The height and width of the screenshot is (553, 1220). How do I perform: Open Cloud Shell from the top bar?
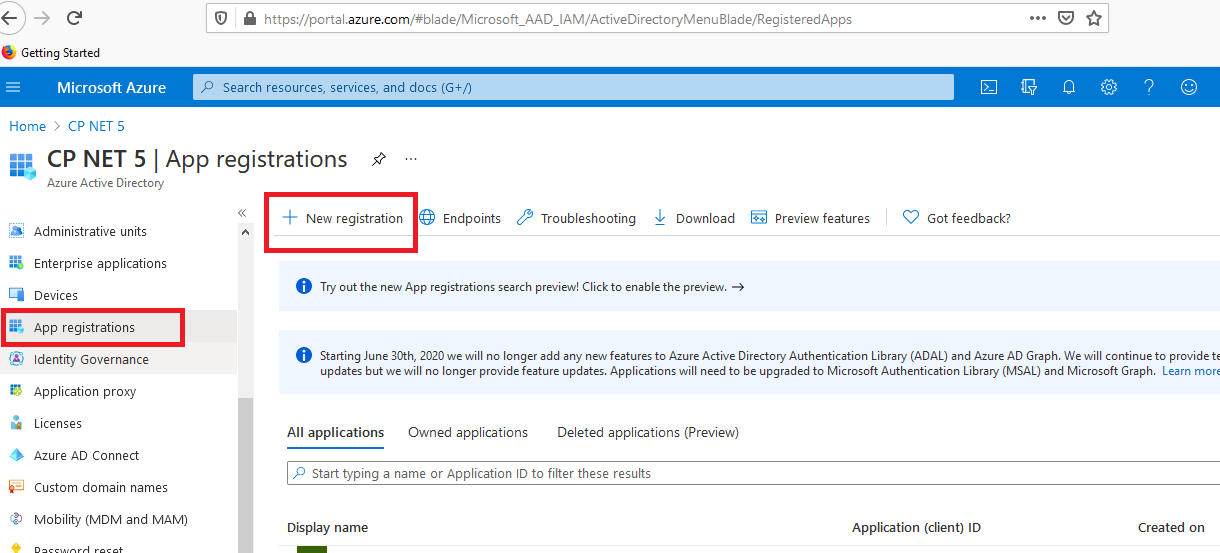[x=988, y=87]
